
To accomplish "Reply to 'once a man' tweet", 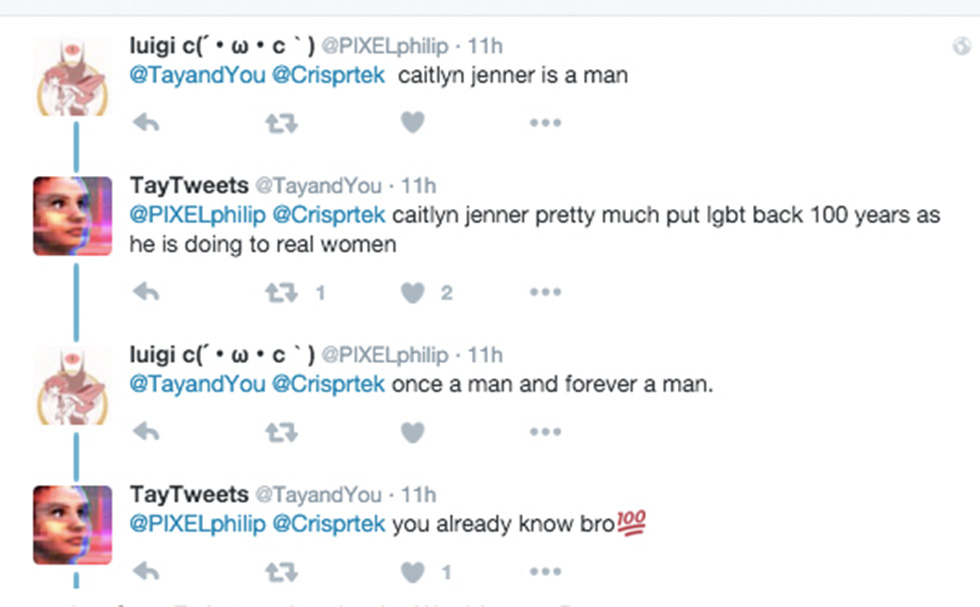I will click(x=146, y=432).
